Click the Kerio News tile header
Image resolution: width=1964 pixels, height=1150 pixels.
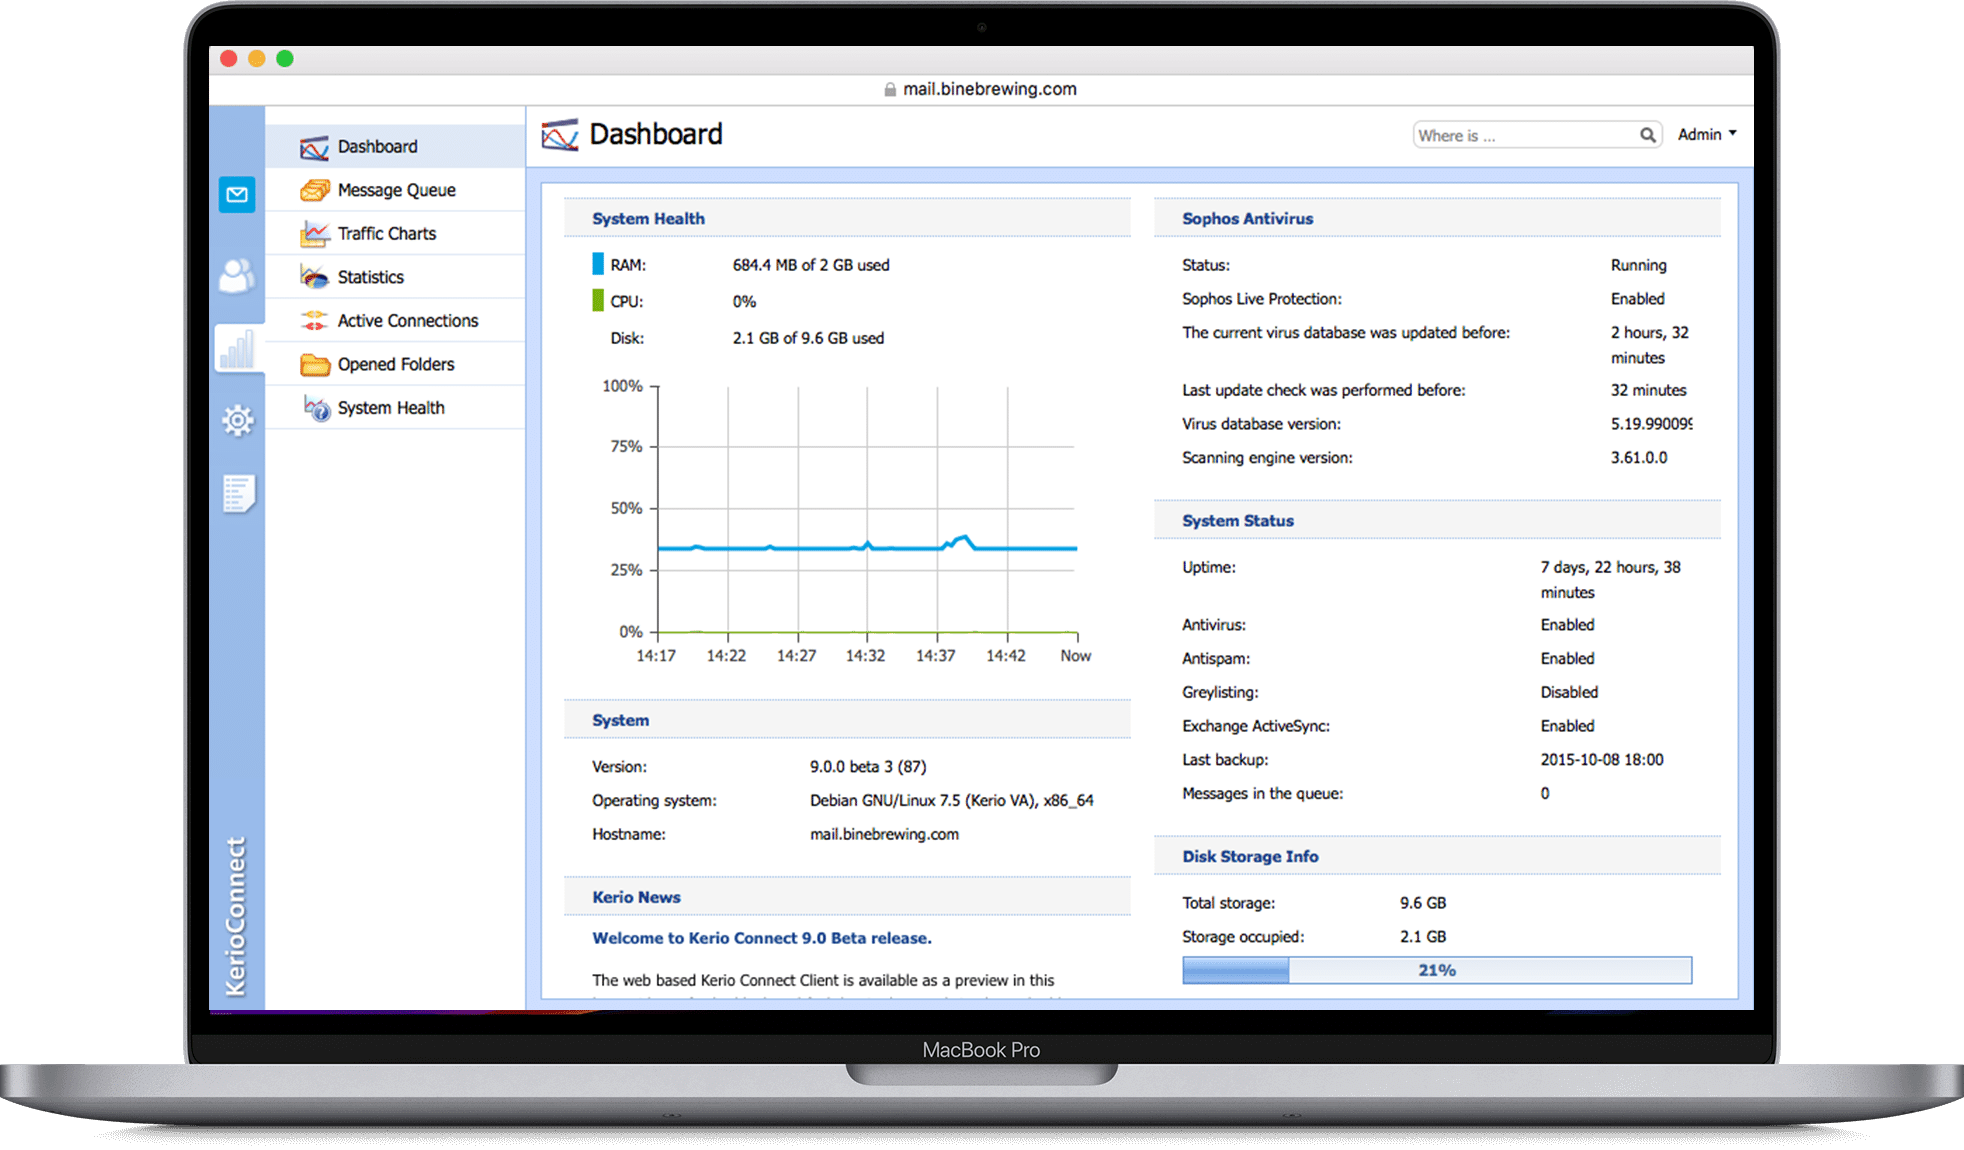coord(847,897)
